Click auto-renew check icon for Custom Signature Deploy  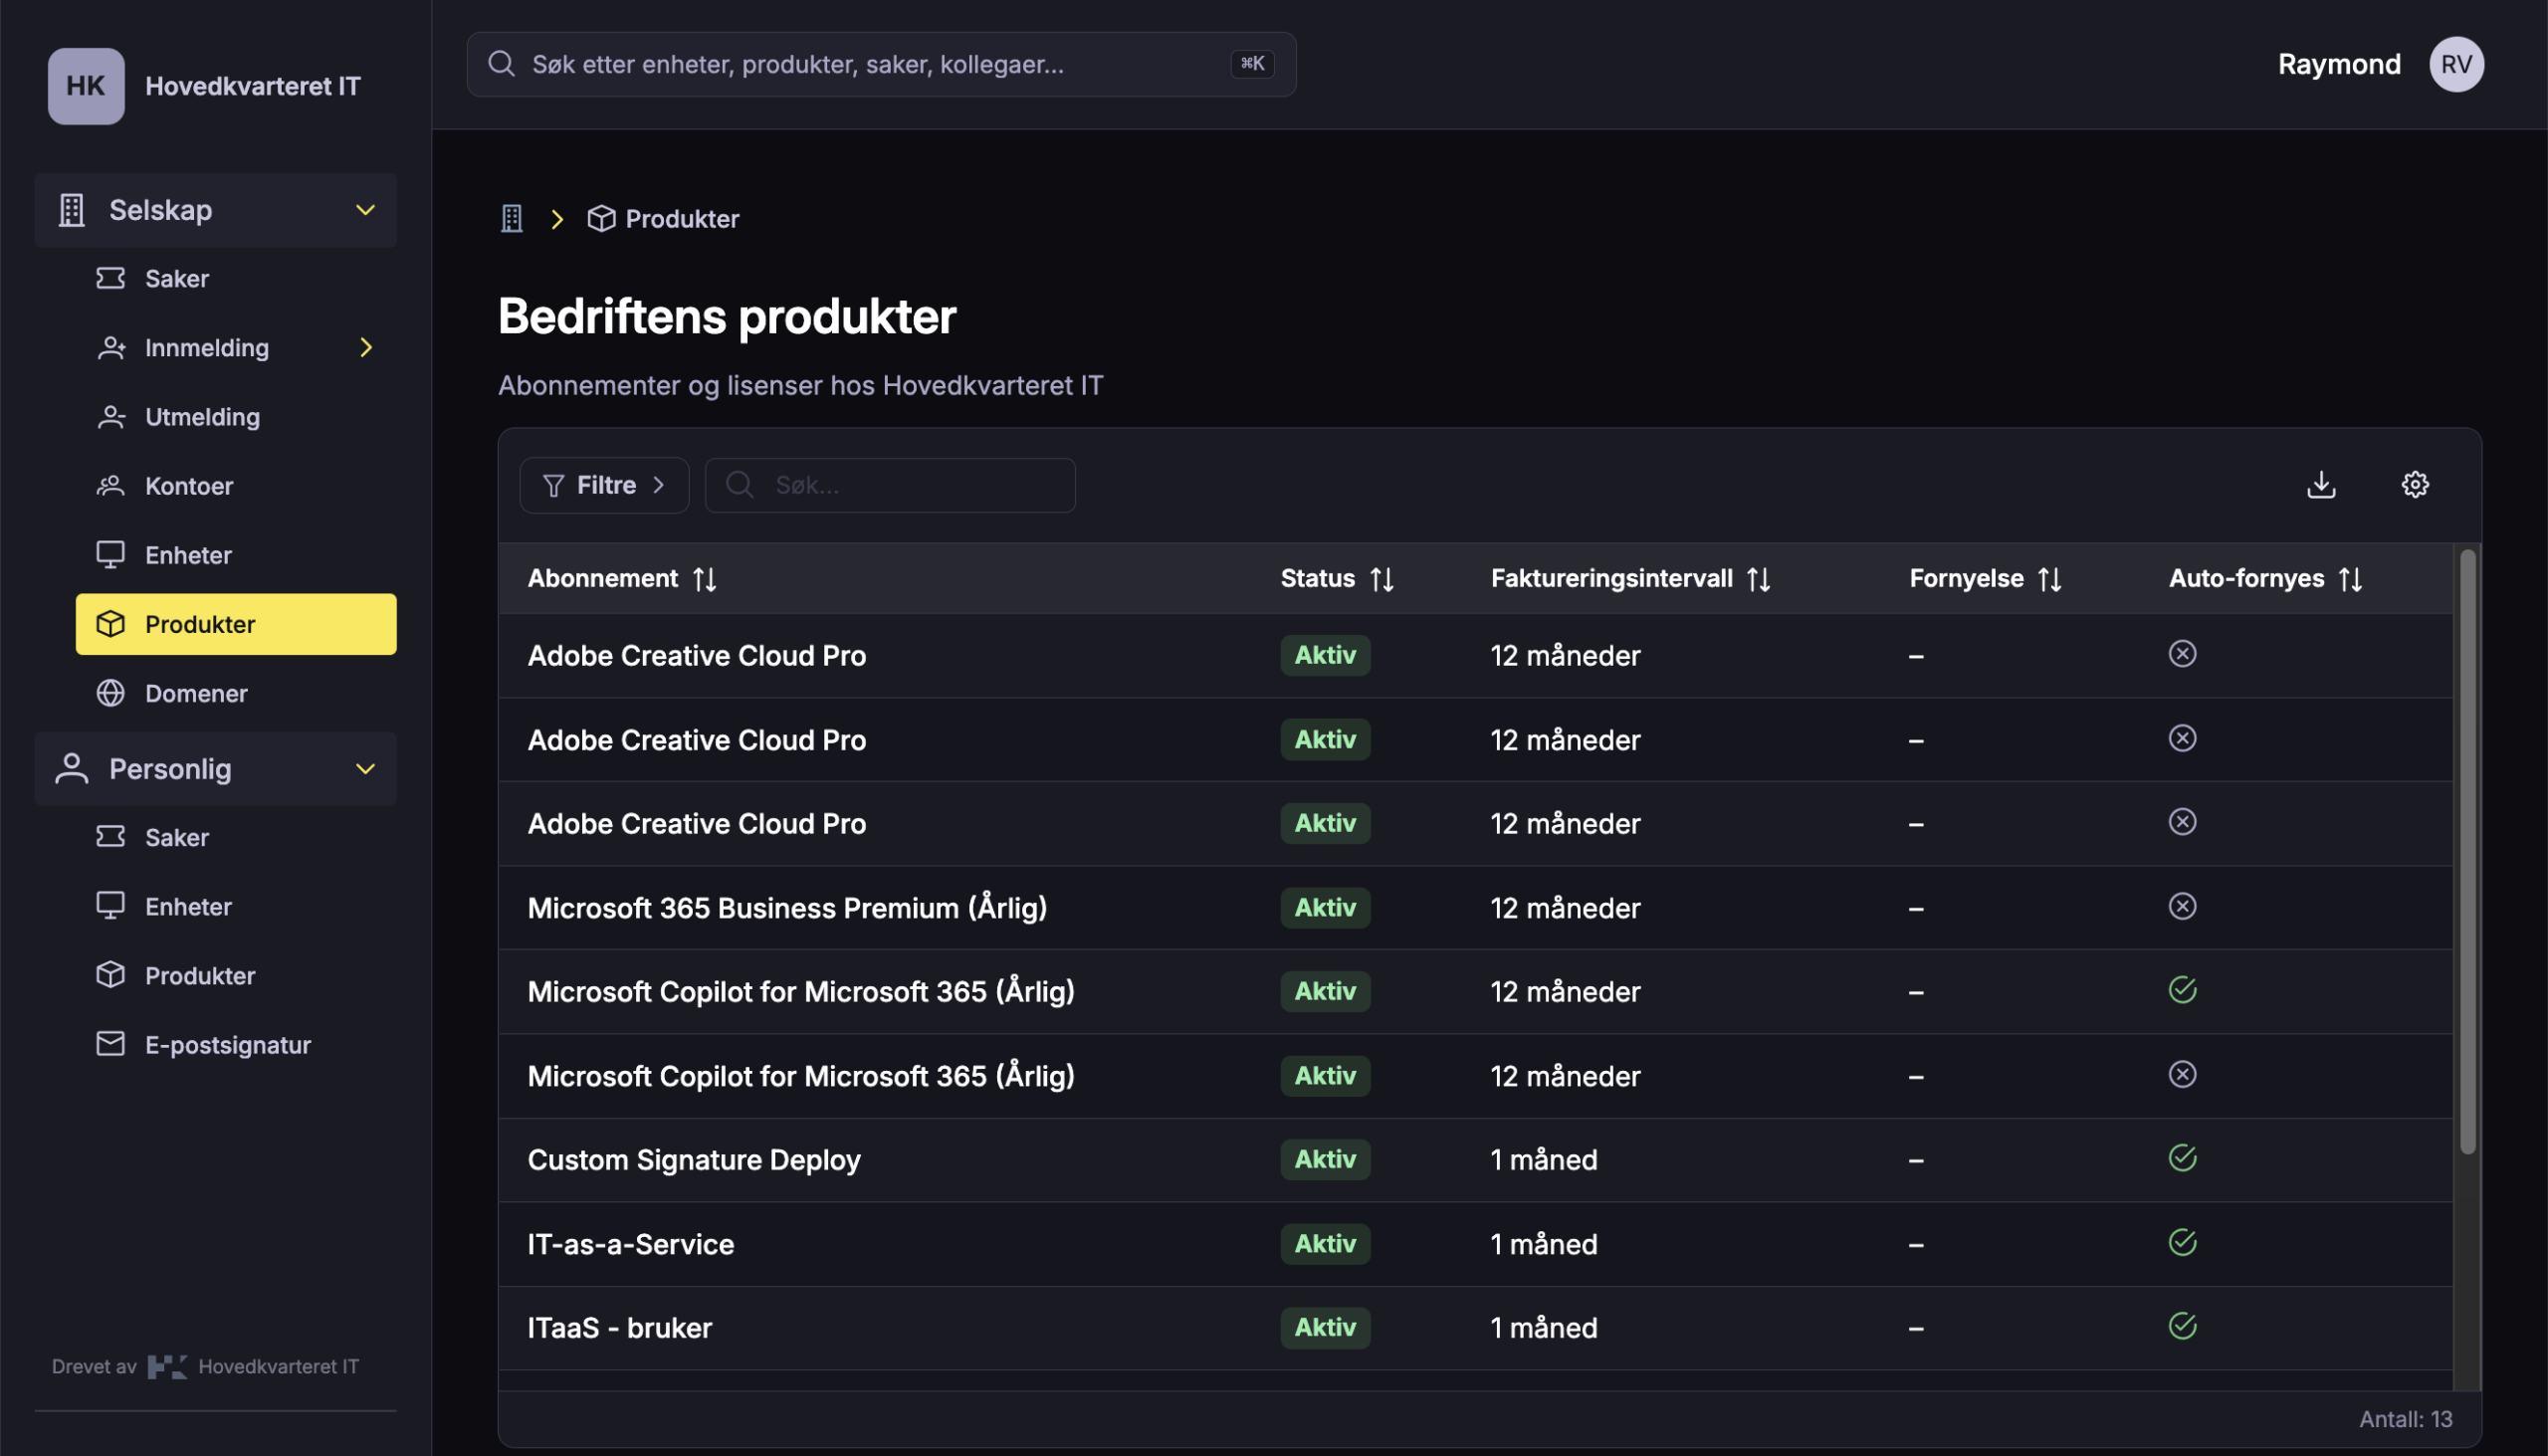pos(2182,1158)
